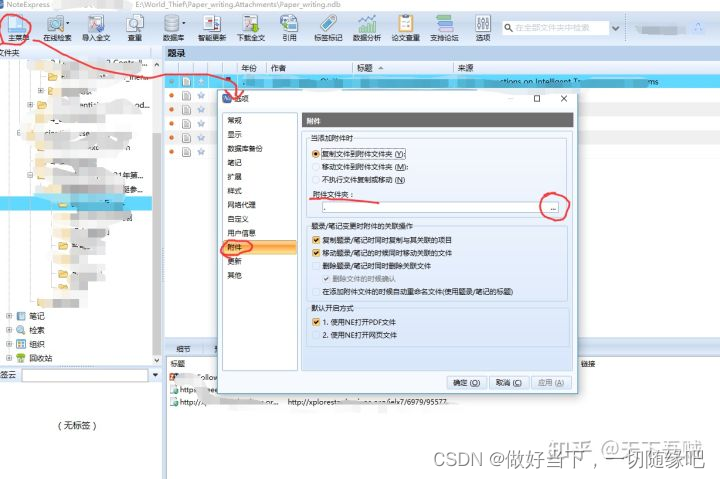Click 确定 (O) button in options dialog
The width and height of the screenshot is (720, 479).
tap(466, 383)
